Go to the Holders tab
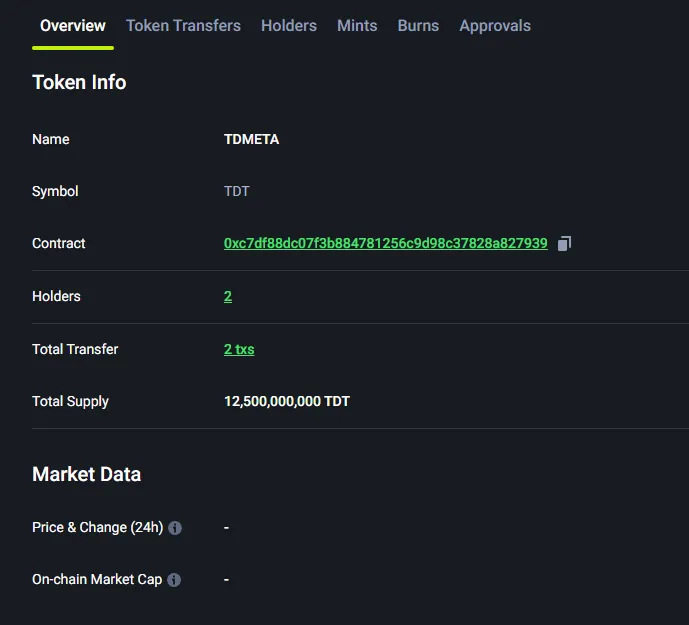Viewport: 689px width, 625px height. pos(289,26)
